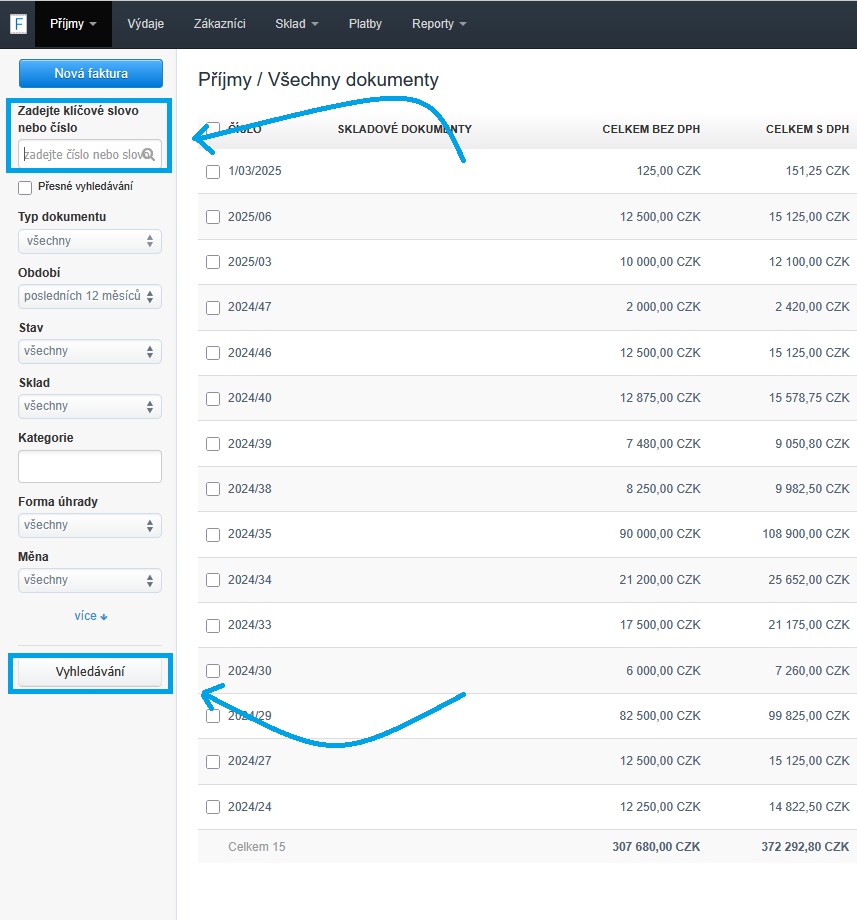Open the Příjmy menu
Image resolution: width=857 pixels, height=920 pixels.
click(73, 24)
